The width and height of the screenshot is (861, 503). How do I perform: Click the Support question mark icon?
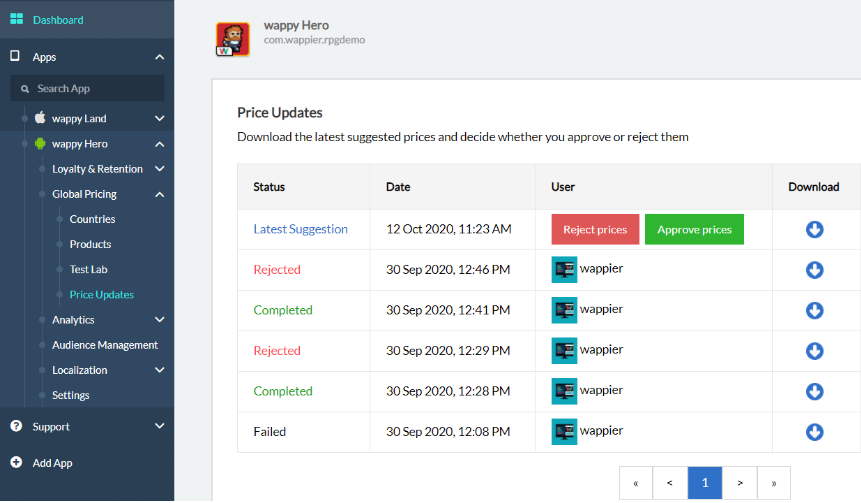tap(16, 426)
